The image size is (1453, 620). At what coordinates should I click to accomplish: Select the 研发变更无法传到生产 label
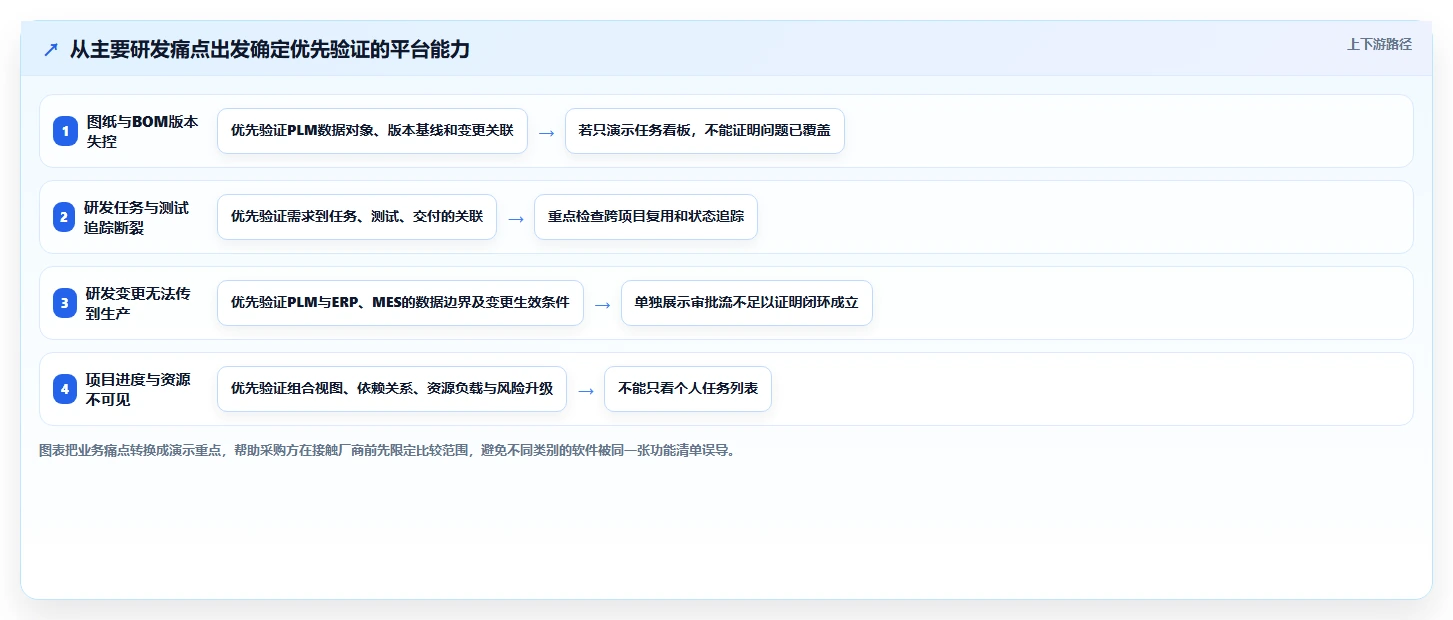coord(138,303)
